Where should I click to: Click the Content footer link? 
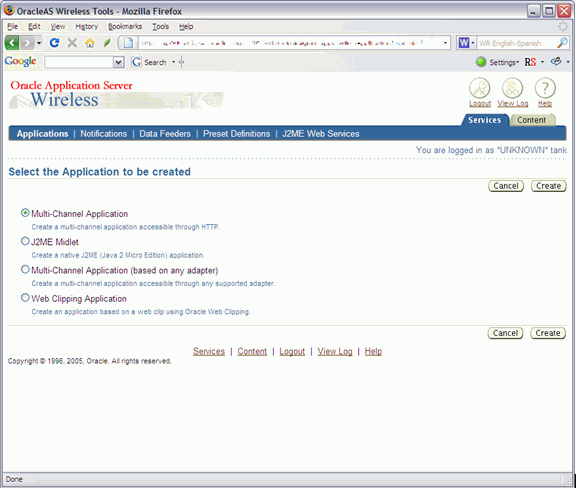pyautogui.click(x=252, y=351)
